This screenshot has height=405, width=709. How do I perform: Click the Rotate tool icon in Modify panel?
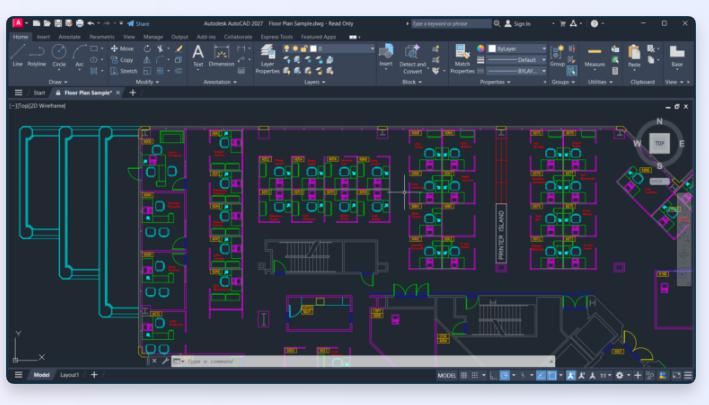pyautogui.click(x=147, y=48)
